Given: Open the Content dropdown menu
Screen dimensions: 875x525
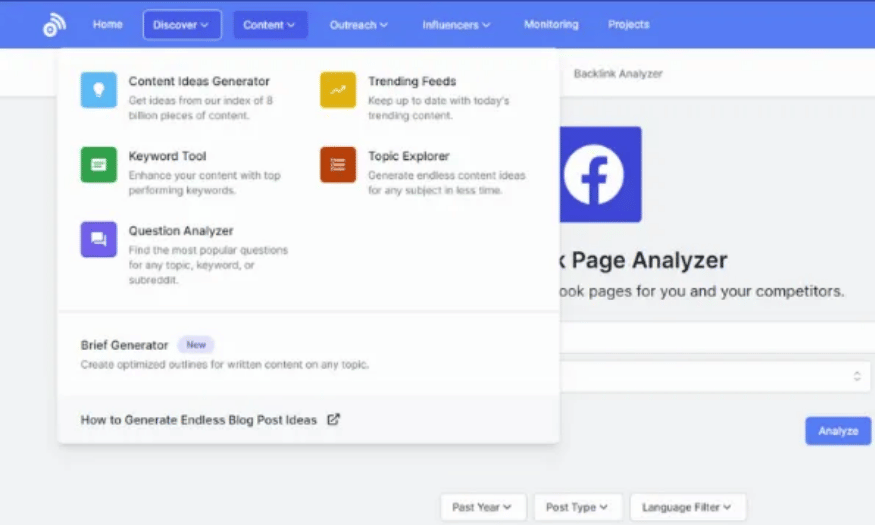Looking at the screenshot, I should click(x=270, y=25).
